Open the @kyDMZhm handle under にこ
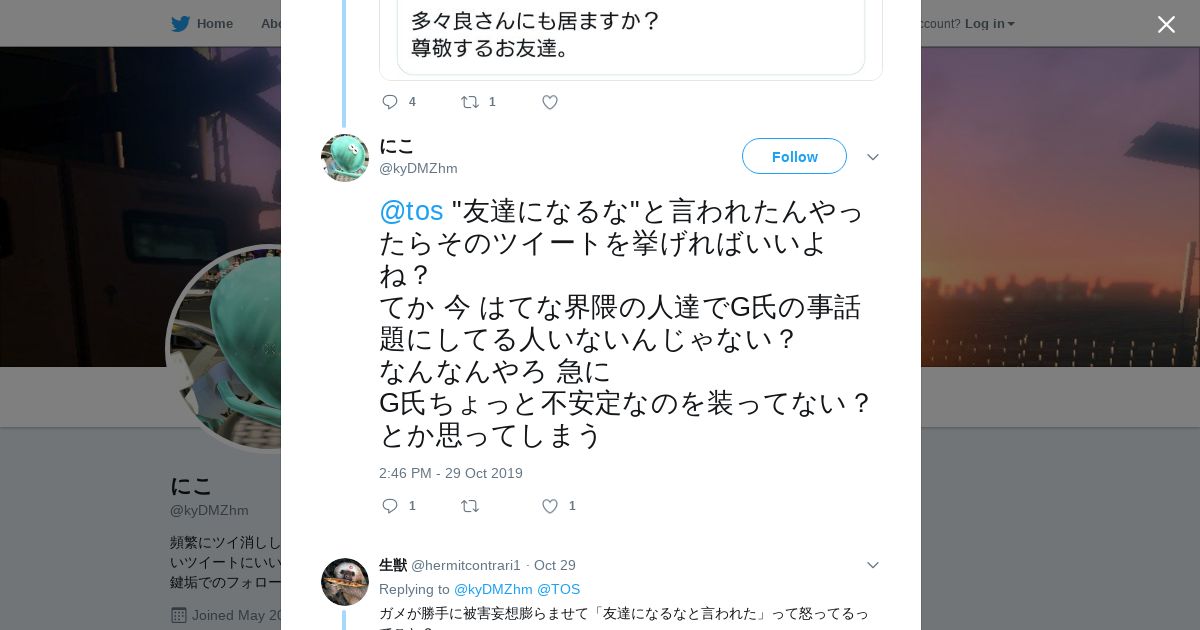Viewport: 1200px width, 630px height. [x=418, y=169]
